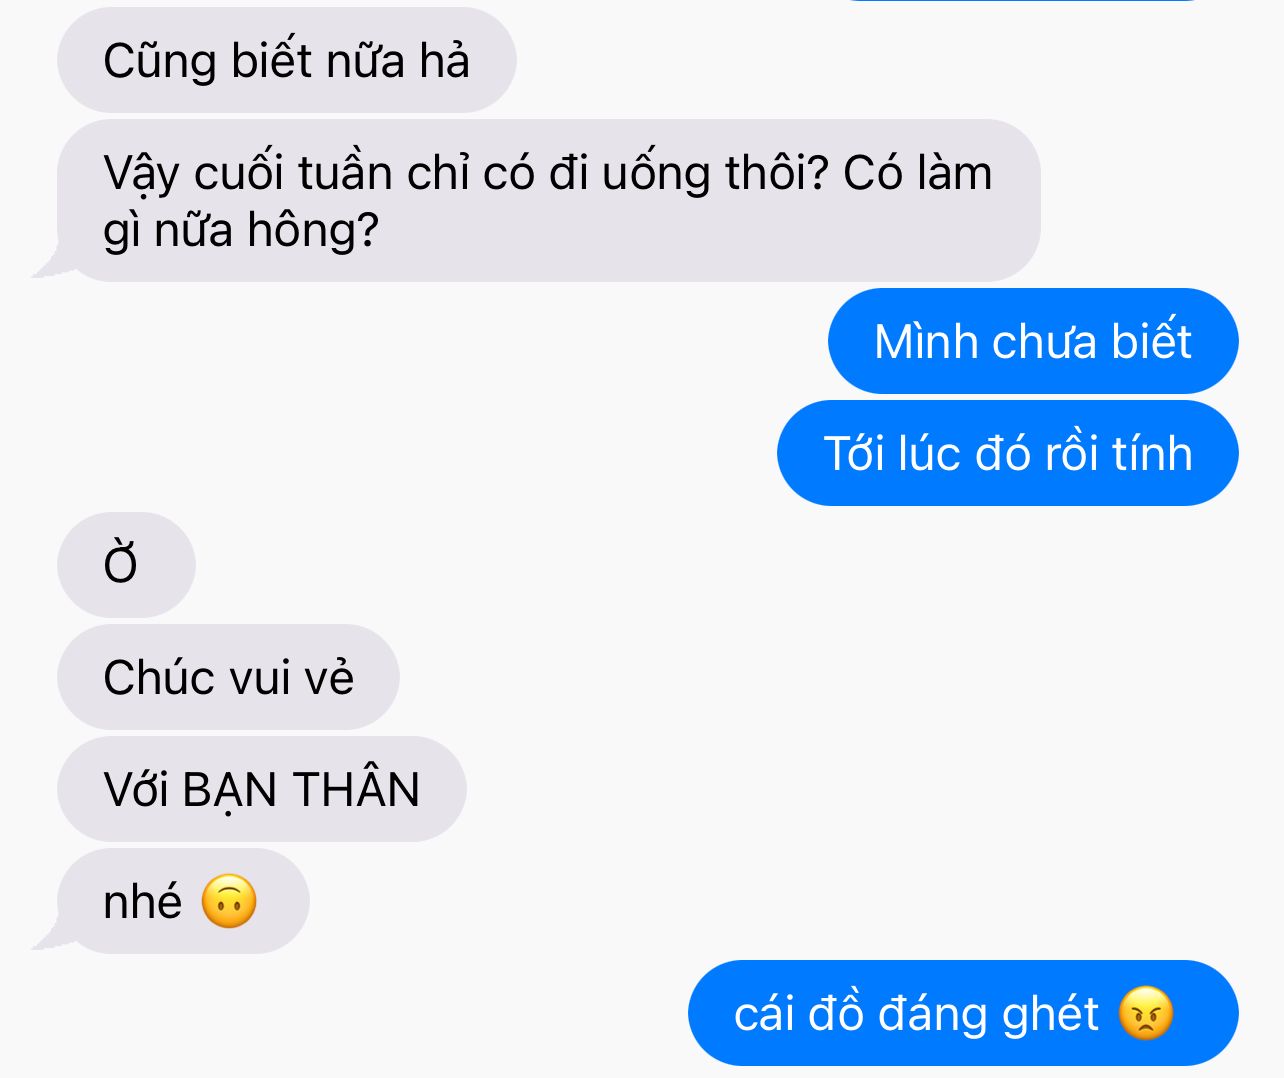Select the 'Mình chưa biết' blue bubble

(1033, 341)
